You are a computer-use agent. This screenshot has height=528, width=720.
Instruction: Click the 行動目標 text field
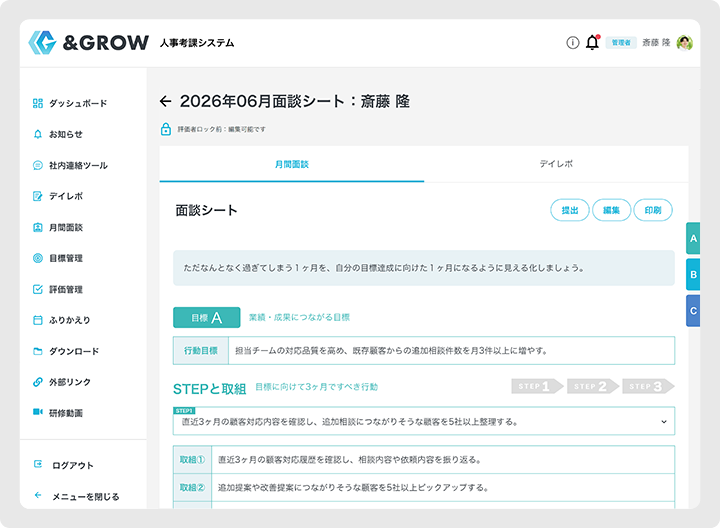tap(451, 351)
